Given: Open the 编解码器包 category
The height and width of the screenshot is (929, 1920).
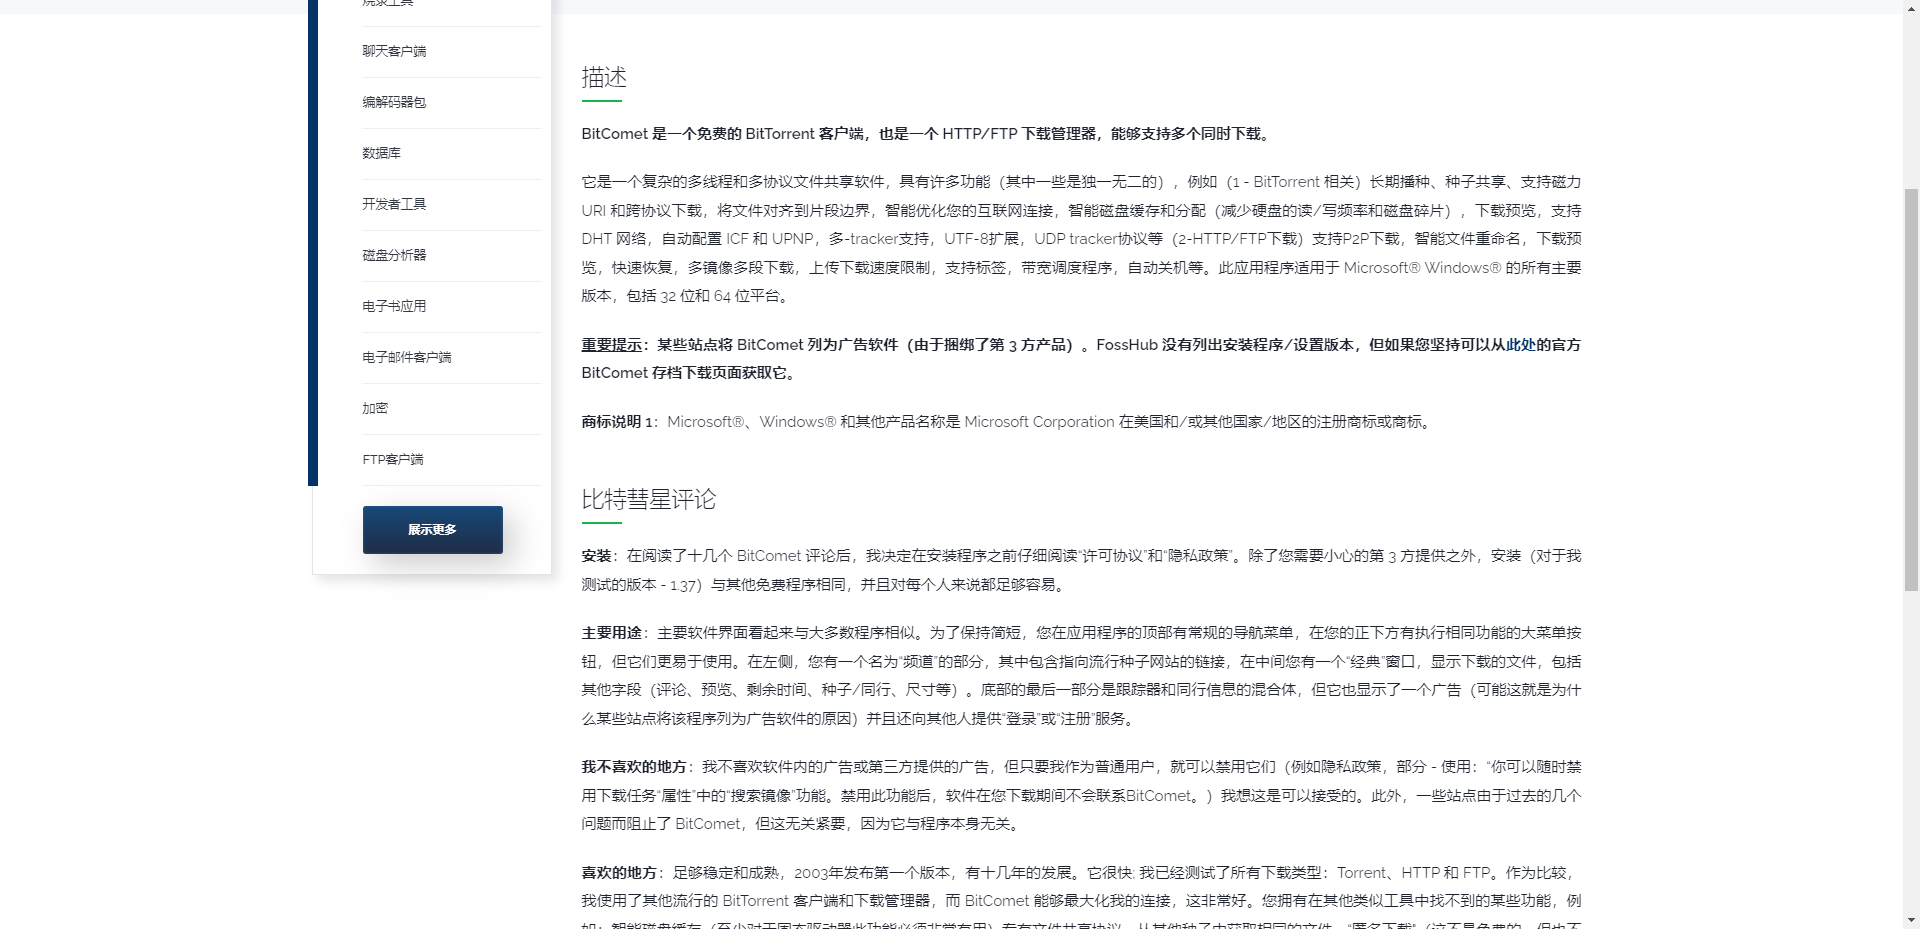Looking at the screenshot, I should click(x=394, y=102).
